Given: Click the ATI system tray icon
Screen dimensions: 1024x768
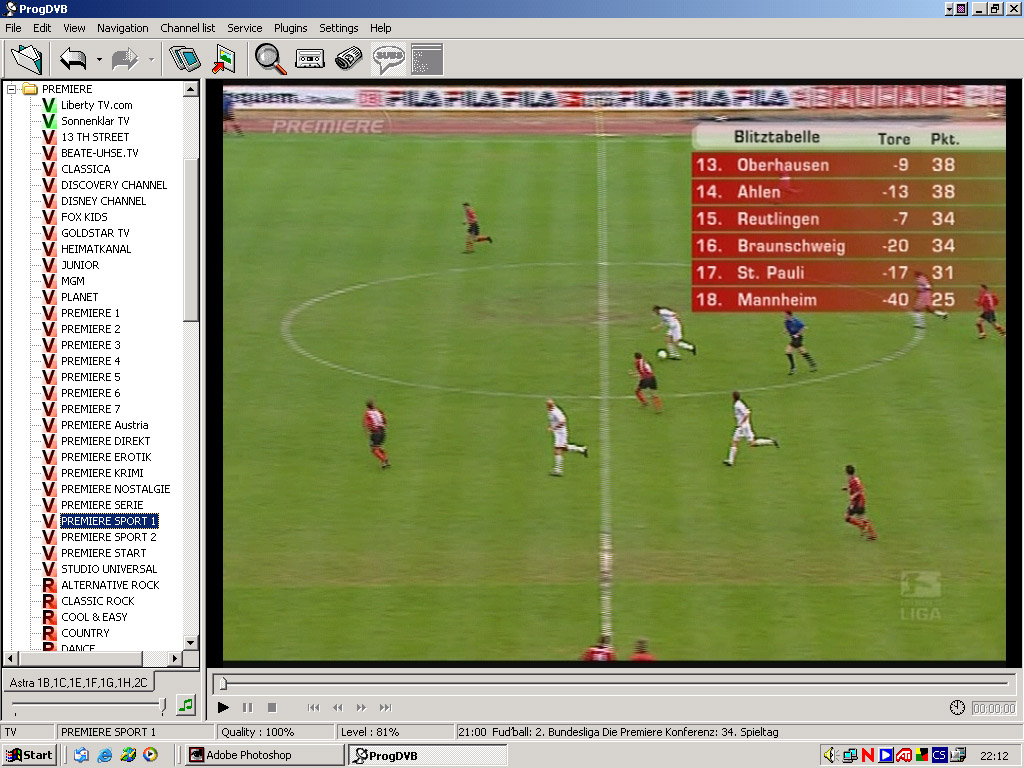Looking at the screenshot, I should click(904, 756).
